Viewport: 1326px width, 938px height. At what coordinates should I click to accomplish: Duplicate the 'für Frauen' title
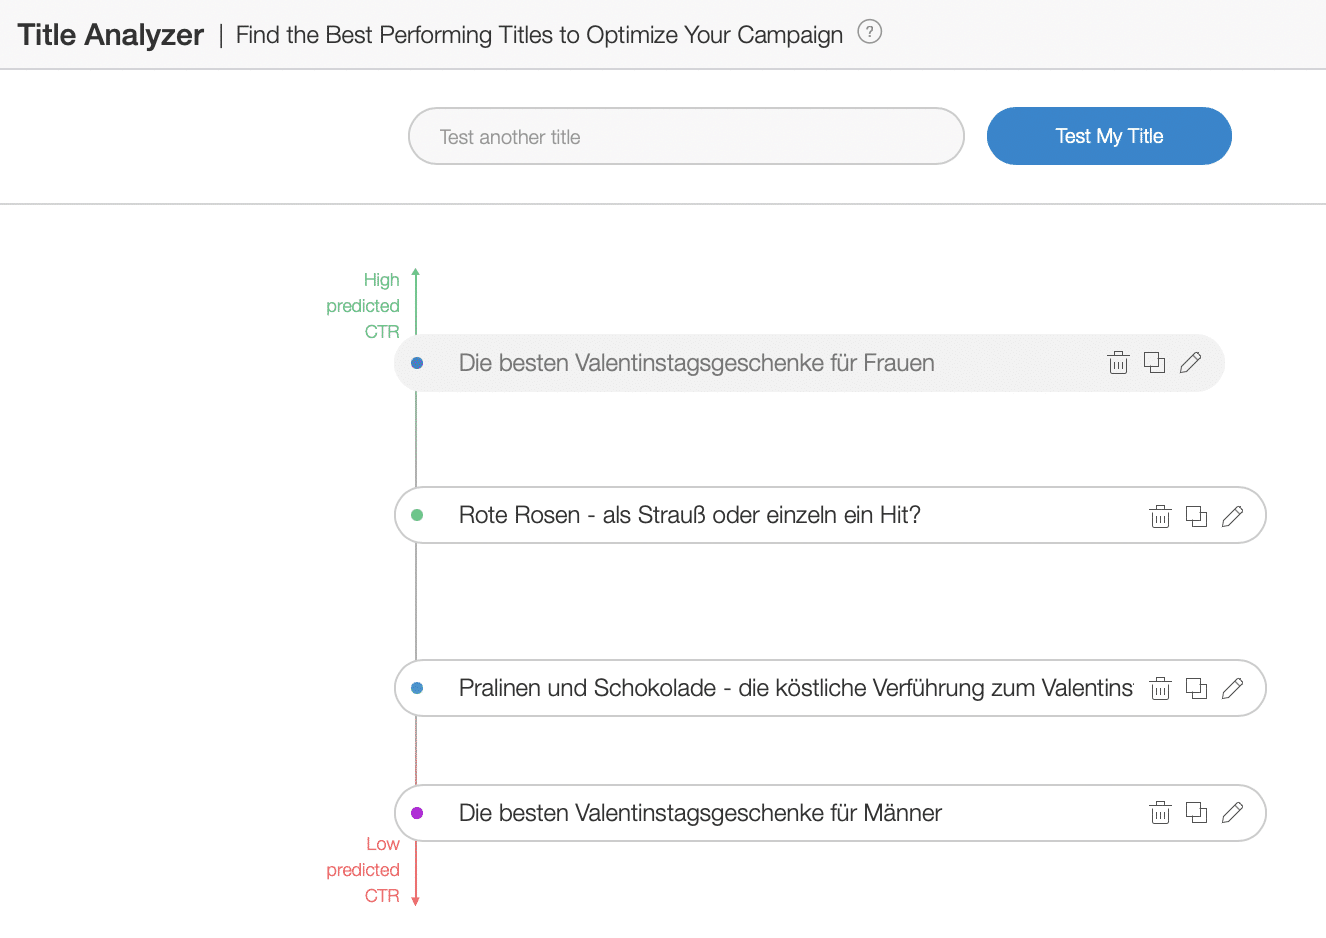[x=1154, y=363]
